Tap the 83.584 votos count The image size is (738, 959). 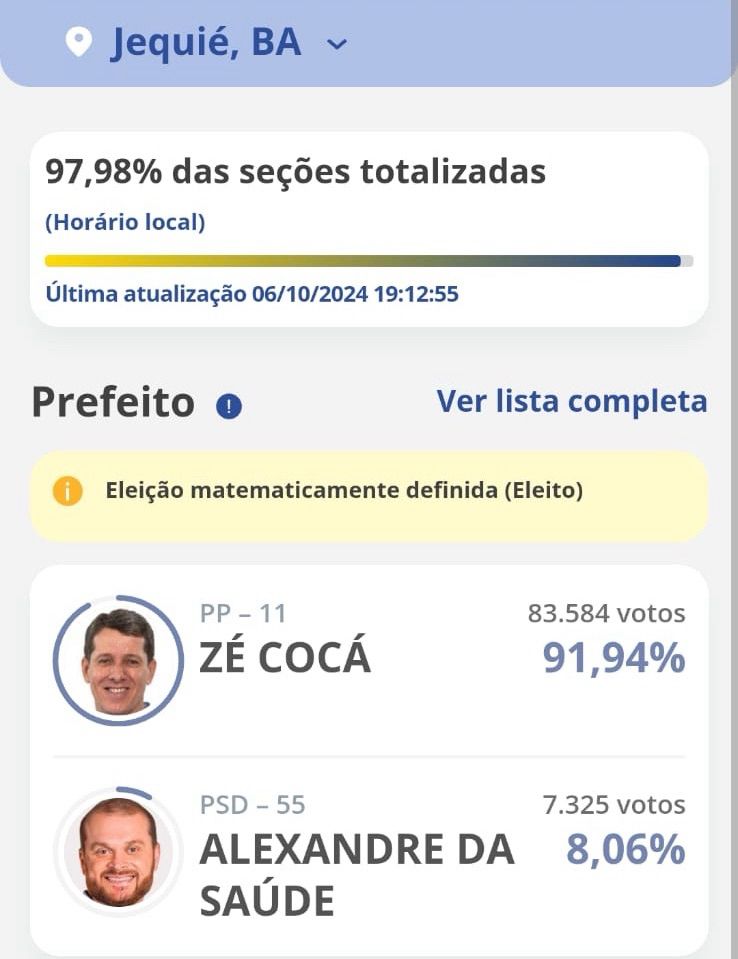[x=607, y=613]
